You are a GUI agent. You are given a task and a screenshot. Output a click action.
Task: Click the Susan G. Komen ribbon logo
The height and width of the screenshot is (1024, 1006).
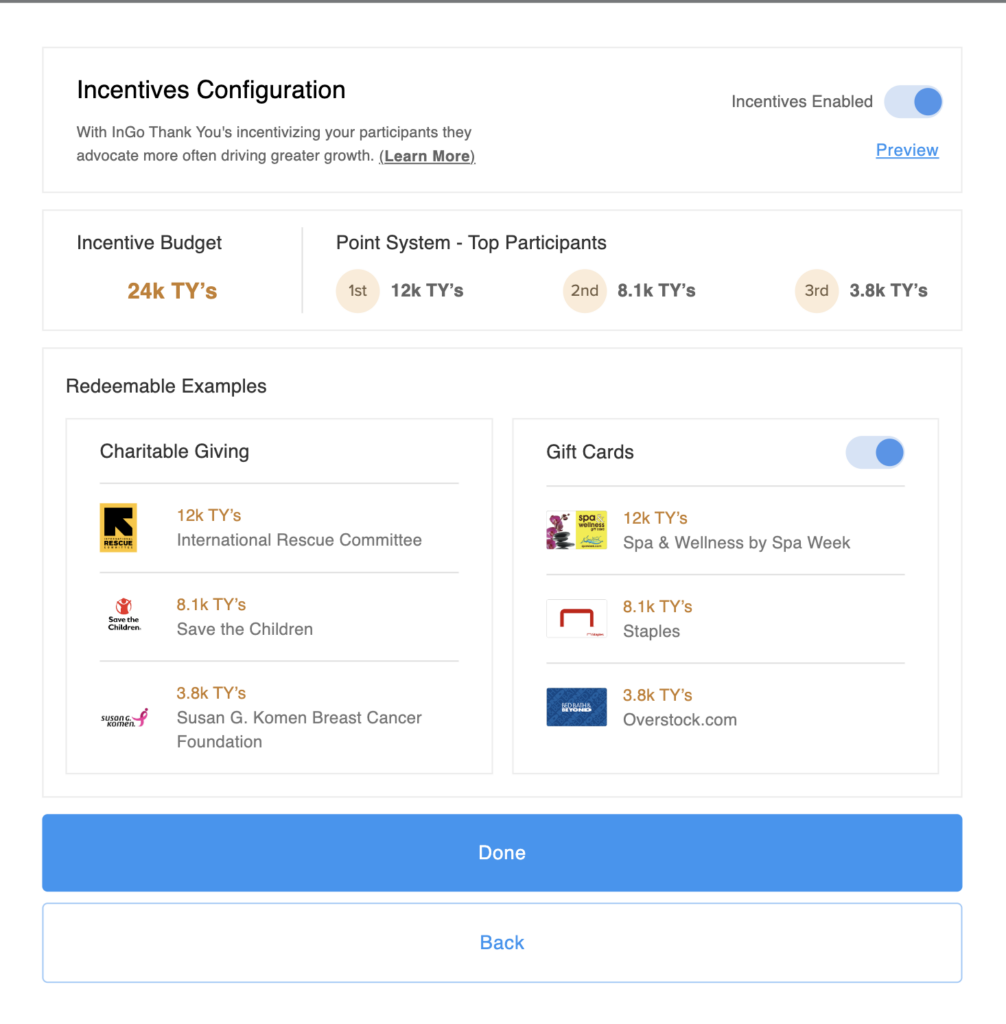[x=124, y=718]
